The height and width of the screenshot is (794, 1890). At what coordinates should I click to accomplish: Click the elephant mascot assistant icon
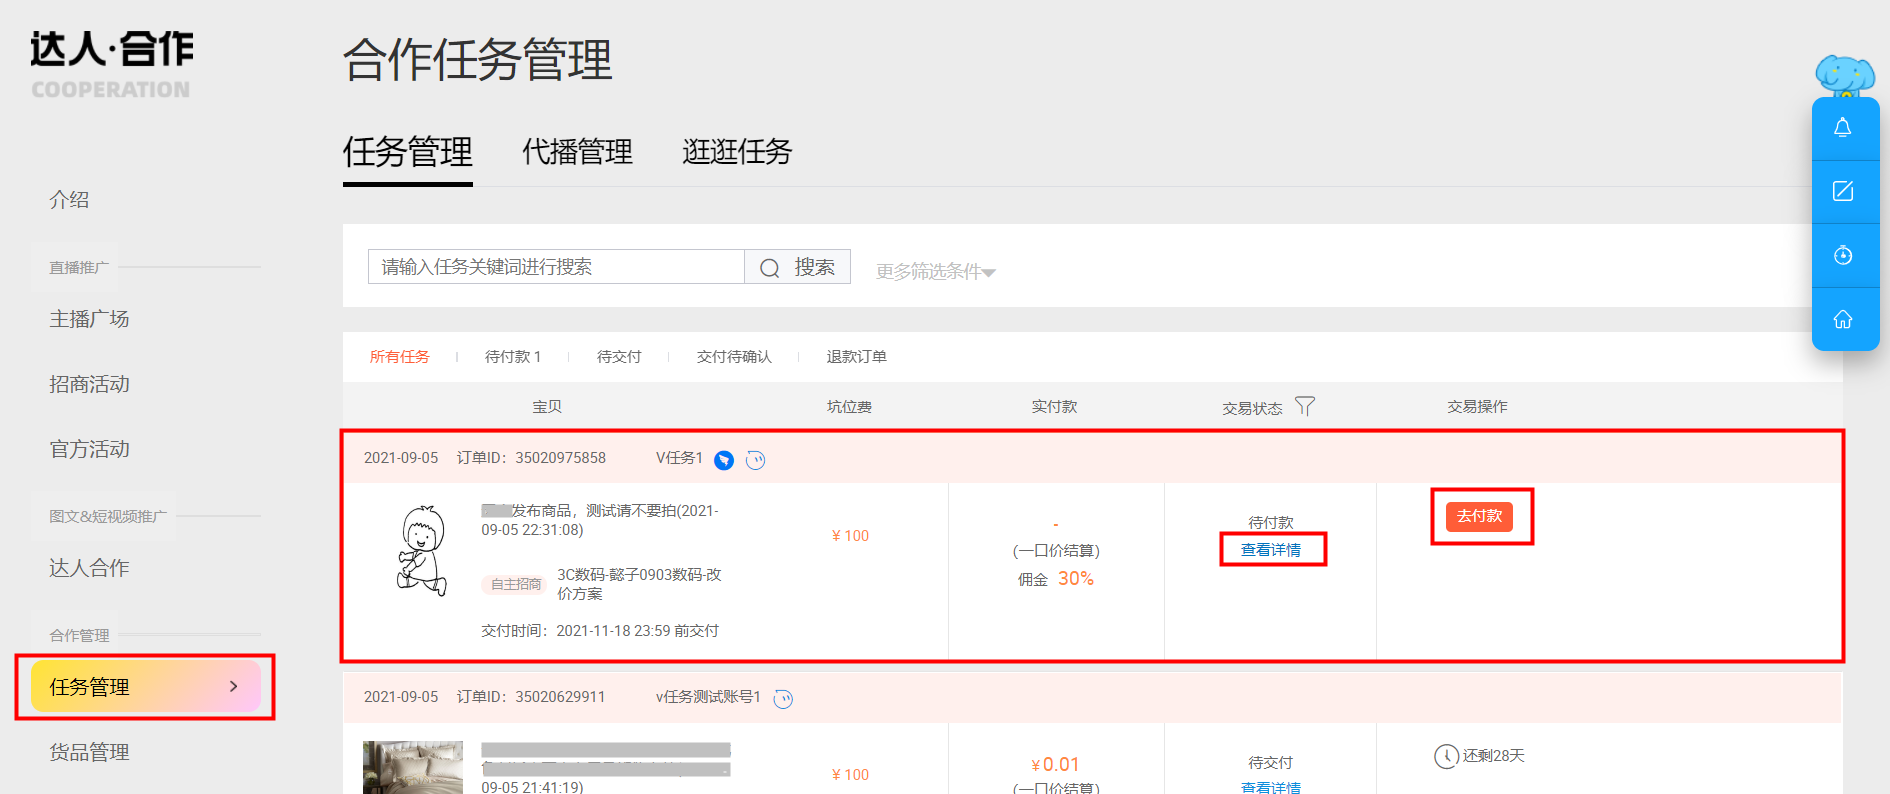[x=1845, y=76]
